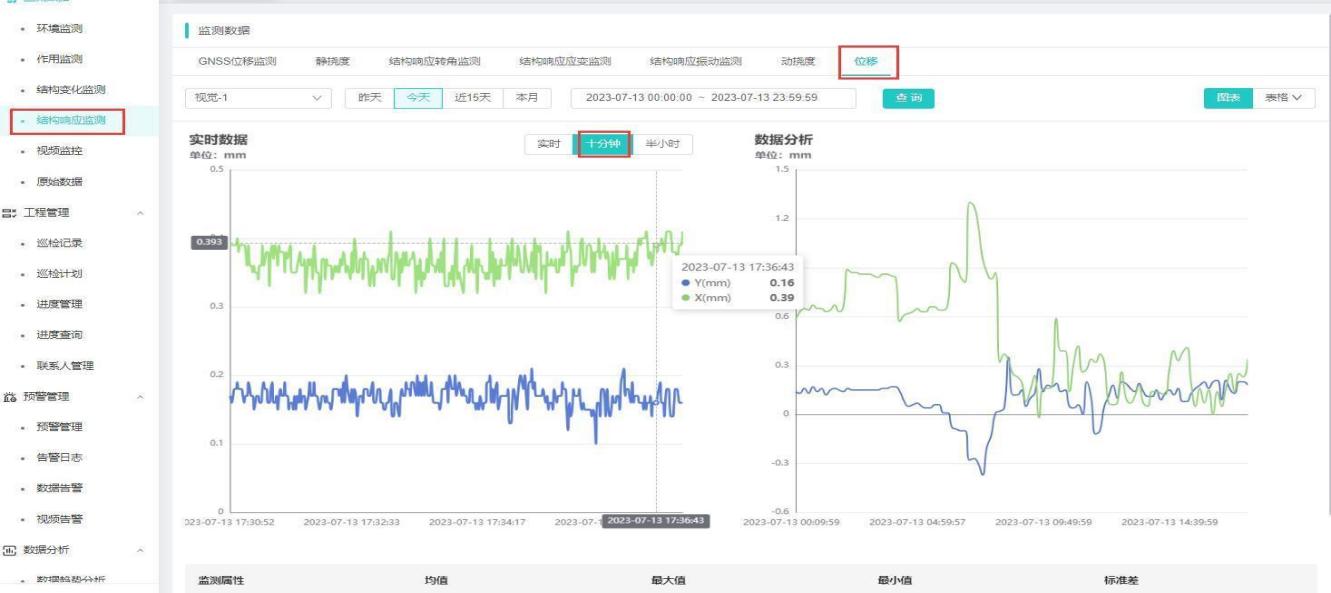
Task: Click the 预警管理 alarm icon in sidebar
Action: click(12, 397)
